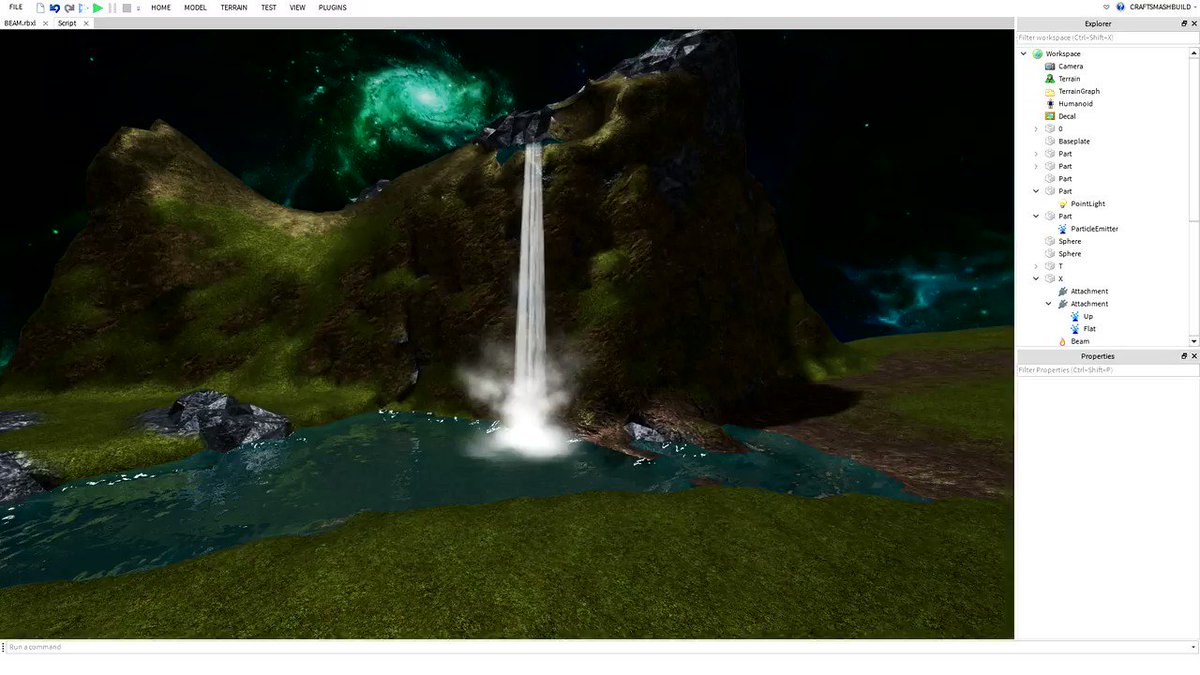Image resolution: width=1200 pixels, height=675 pixels.
Task: Select the TerrainGraph folder icon
Action: click(1049, 91)
